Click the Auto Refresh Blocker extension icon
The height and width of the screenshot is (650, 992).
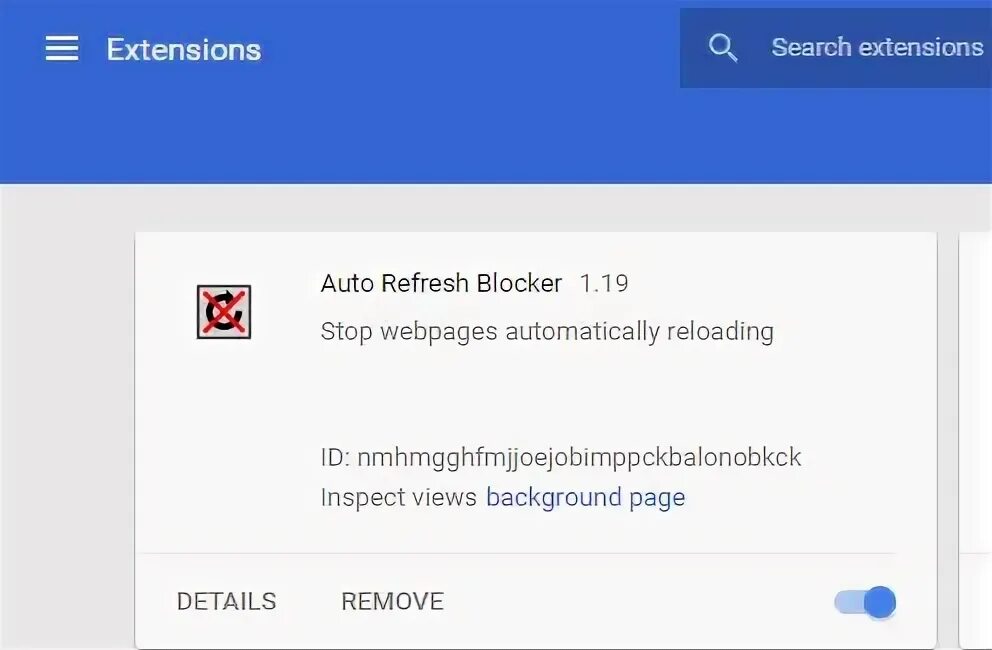click(x=223, y=312)
